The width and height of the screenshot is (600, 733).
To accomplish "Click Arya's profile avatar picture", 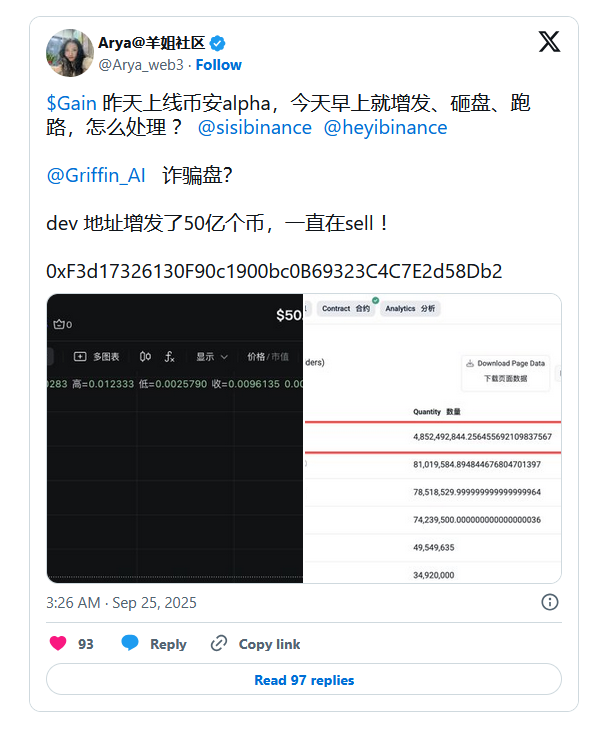I will click(x=70, y=53).
